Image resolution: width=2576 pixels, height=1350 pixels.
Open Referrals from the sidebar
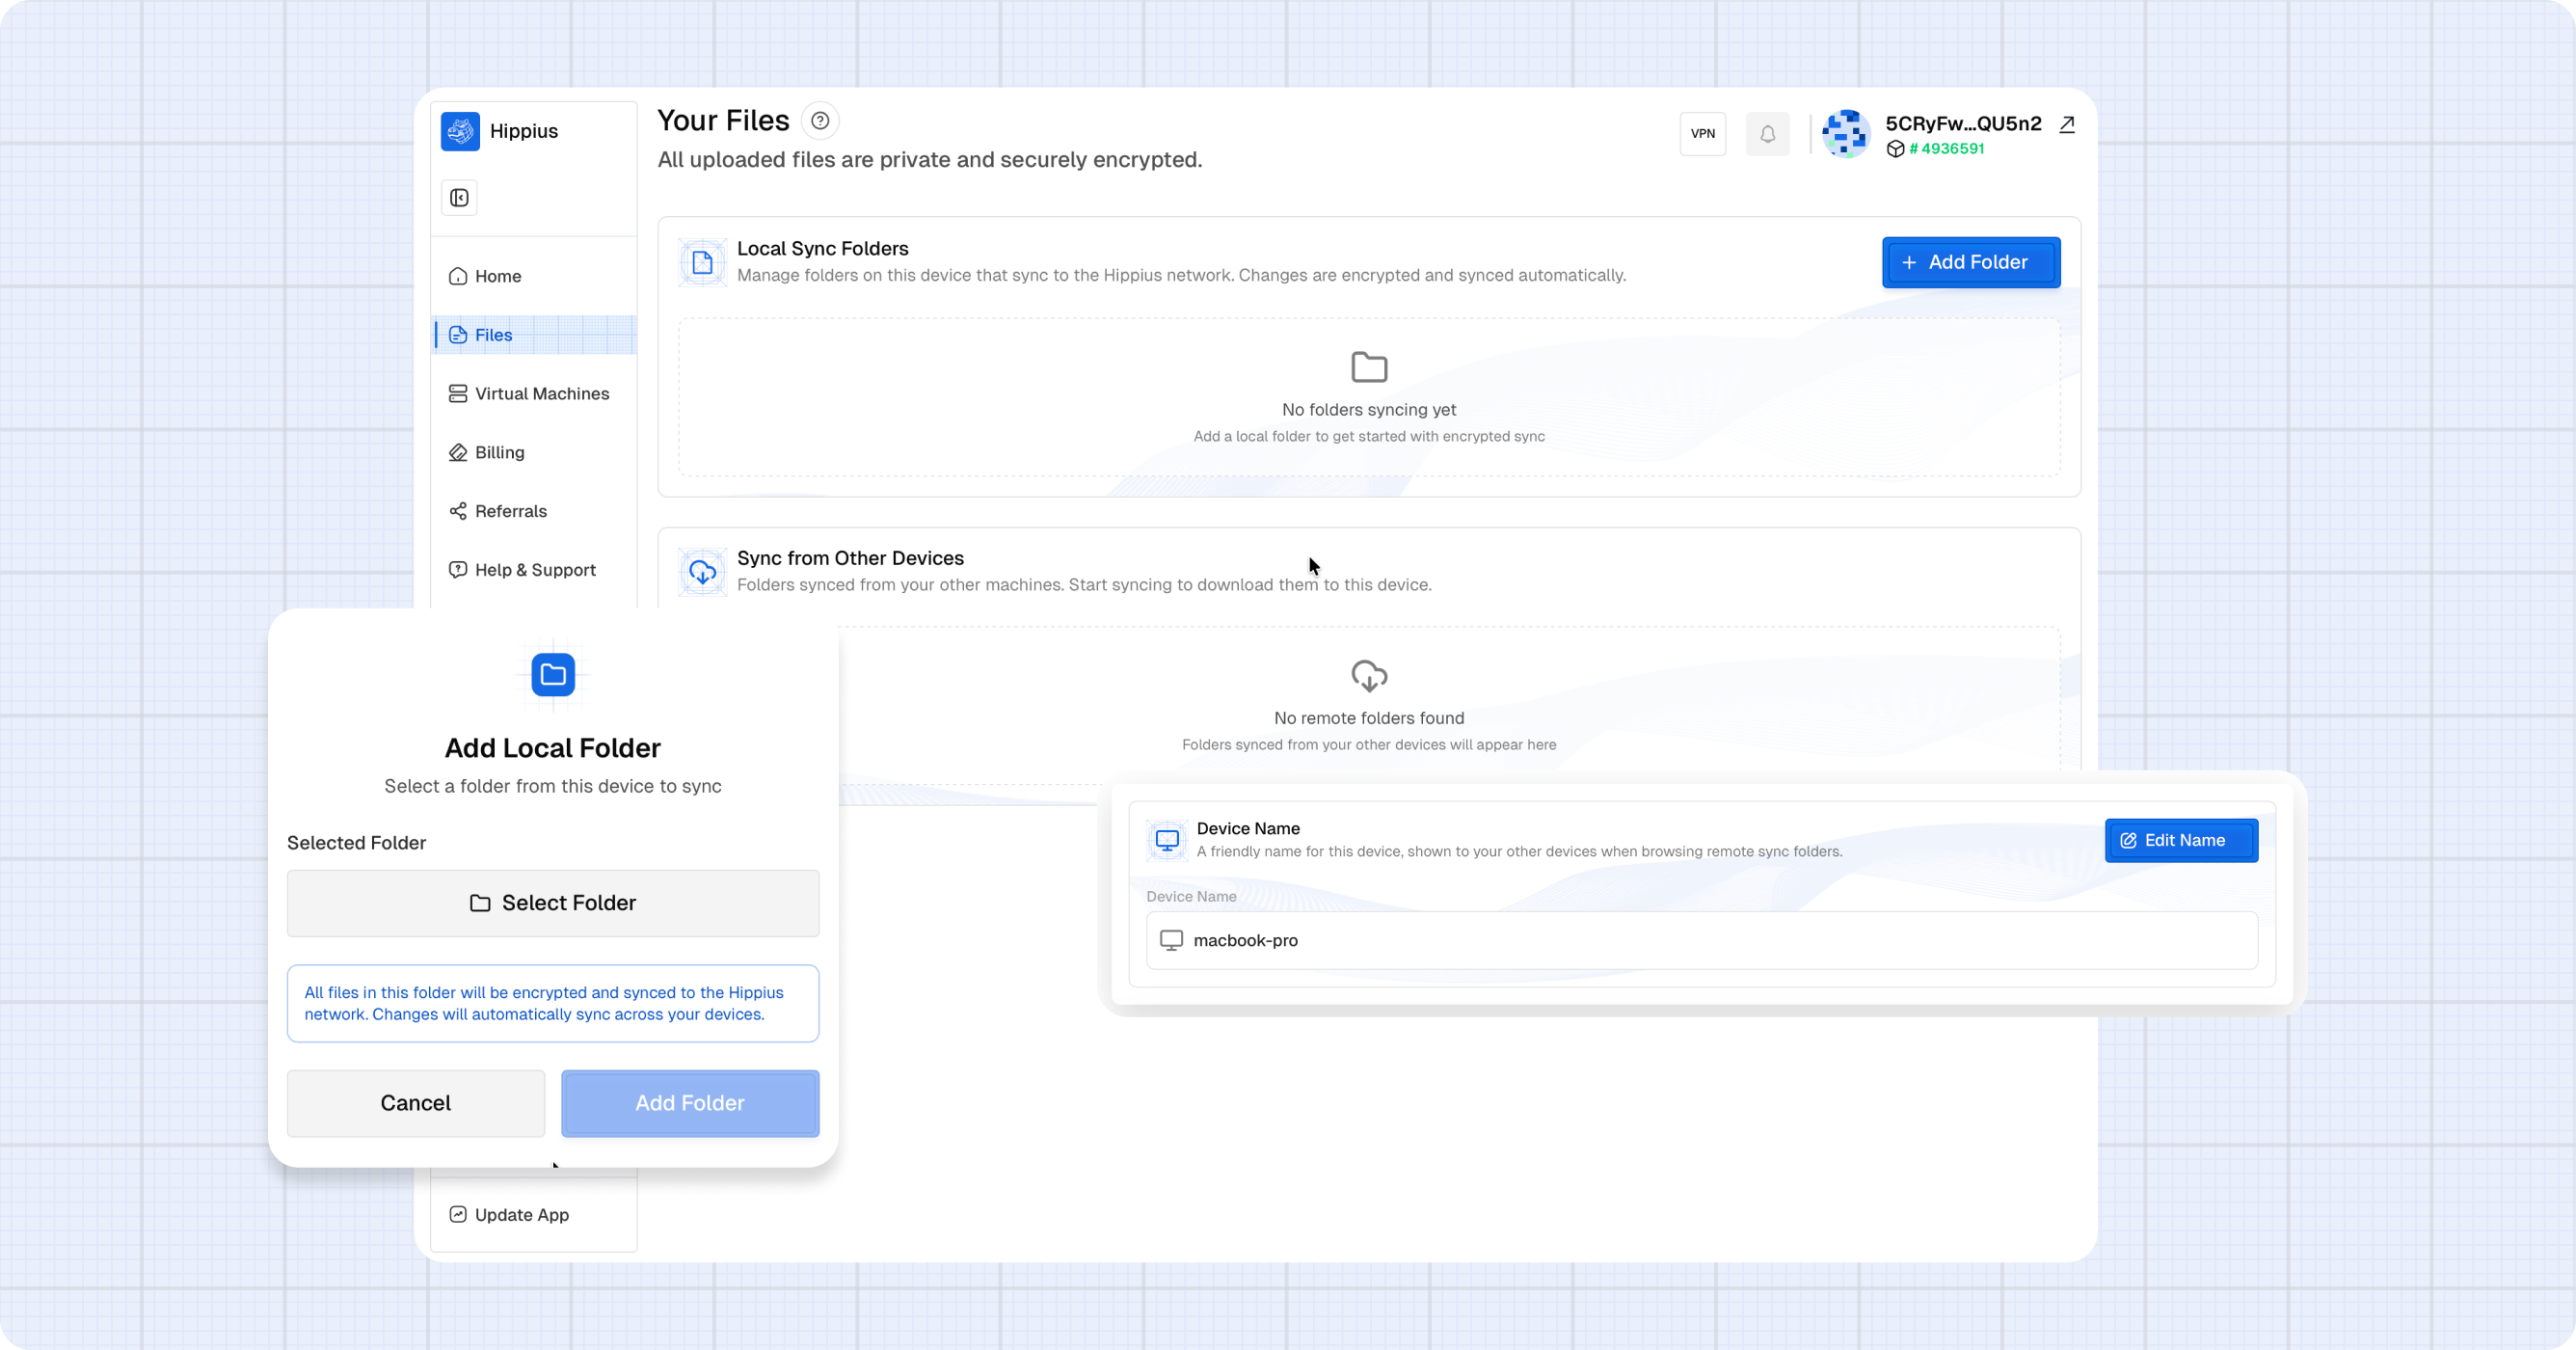(x=510, y=511)
